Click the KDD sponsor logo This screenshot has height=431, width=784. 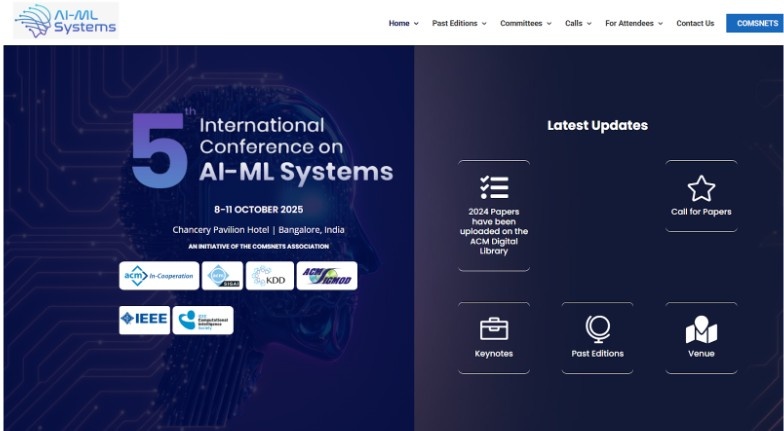(x=270, y=276)
